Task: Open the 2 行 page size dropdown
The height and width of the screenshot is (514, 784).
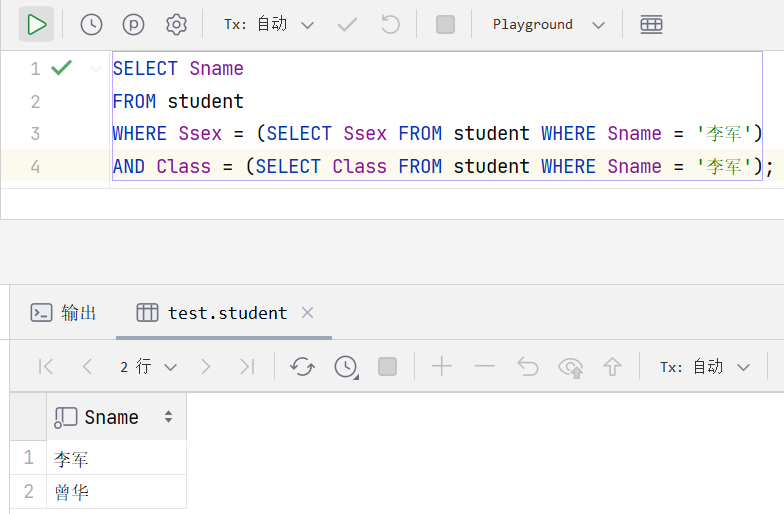Action: point(148,366)
